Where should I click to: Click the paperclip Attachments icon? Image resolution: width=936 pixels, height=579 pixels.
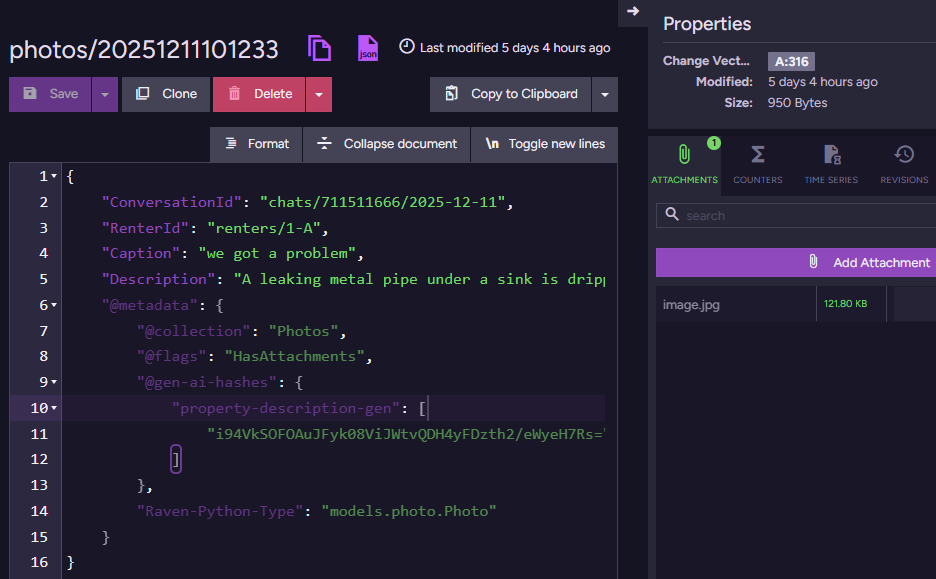684,155
